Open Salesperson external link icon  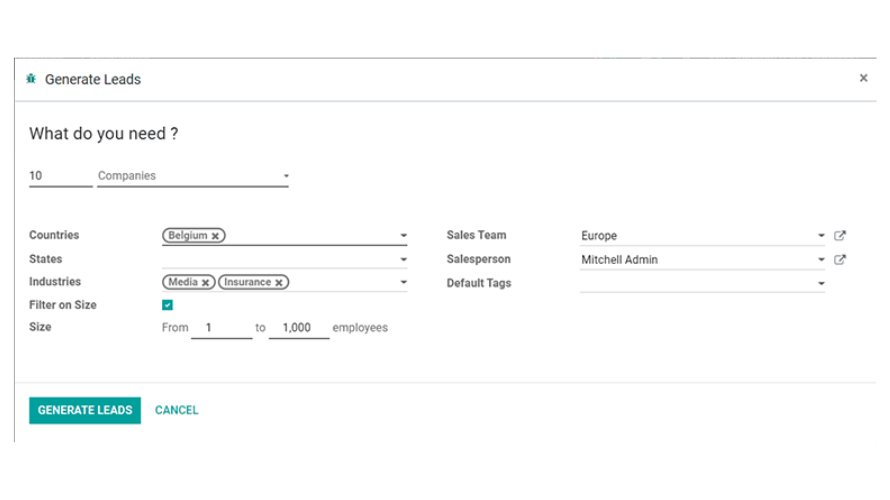[x=840, y=260]
